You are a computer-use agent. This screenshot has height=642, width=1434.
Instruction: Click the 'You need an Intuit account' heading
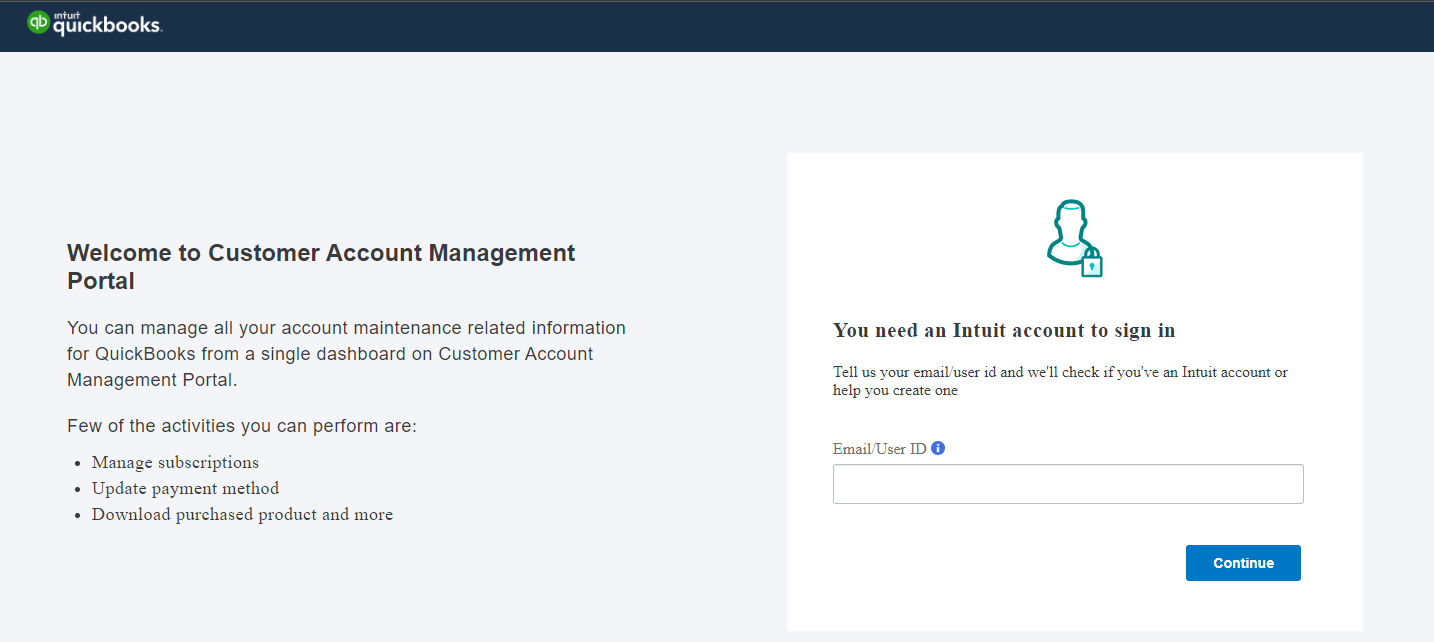coord(1004,330)
